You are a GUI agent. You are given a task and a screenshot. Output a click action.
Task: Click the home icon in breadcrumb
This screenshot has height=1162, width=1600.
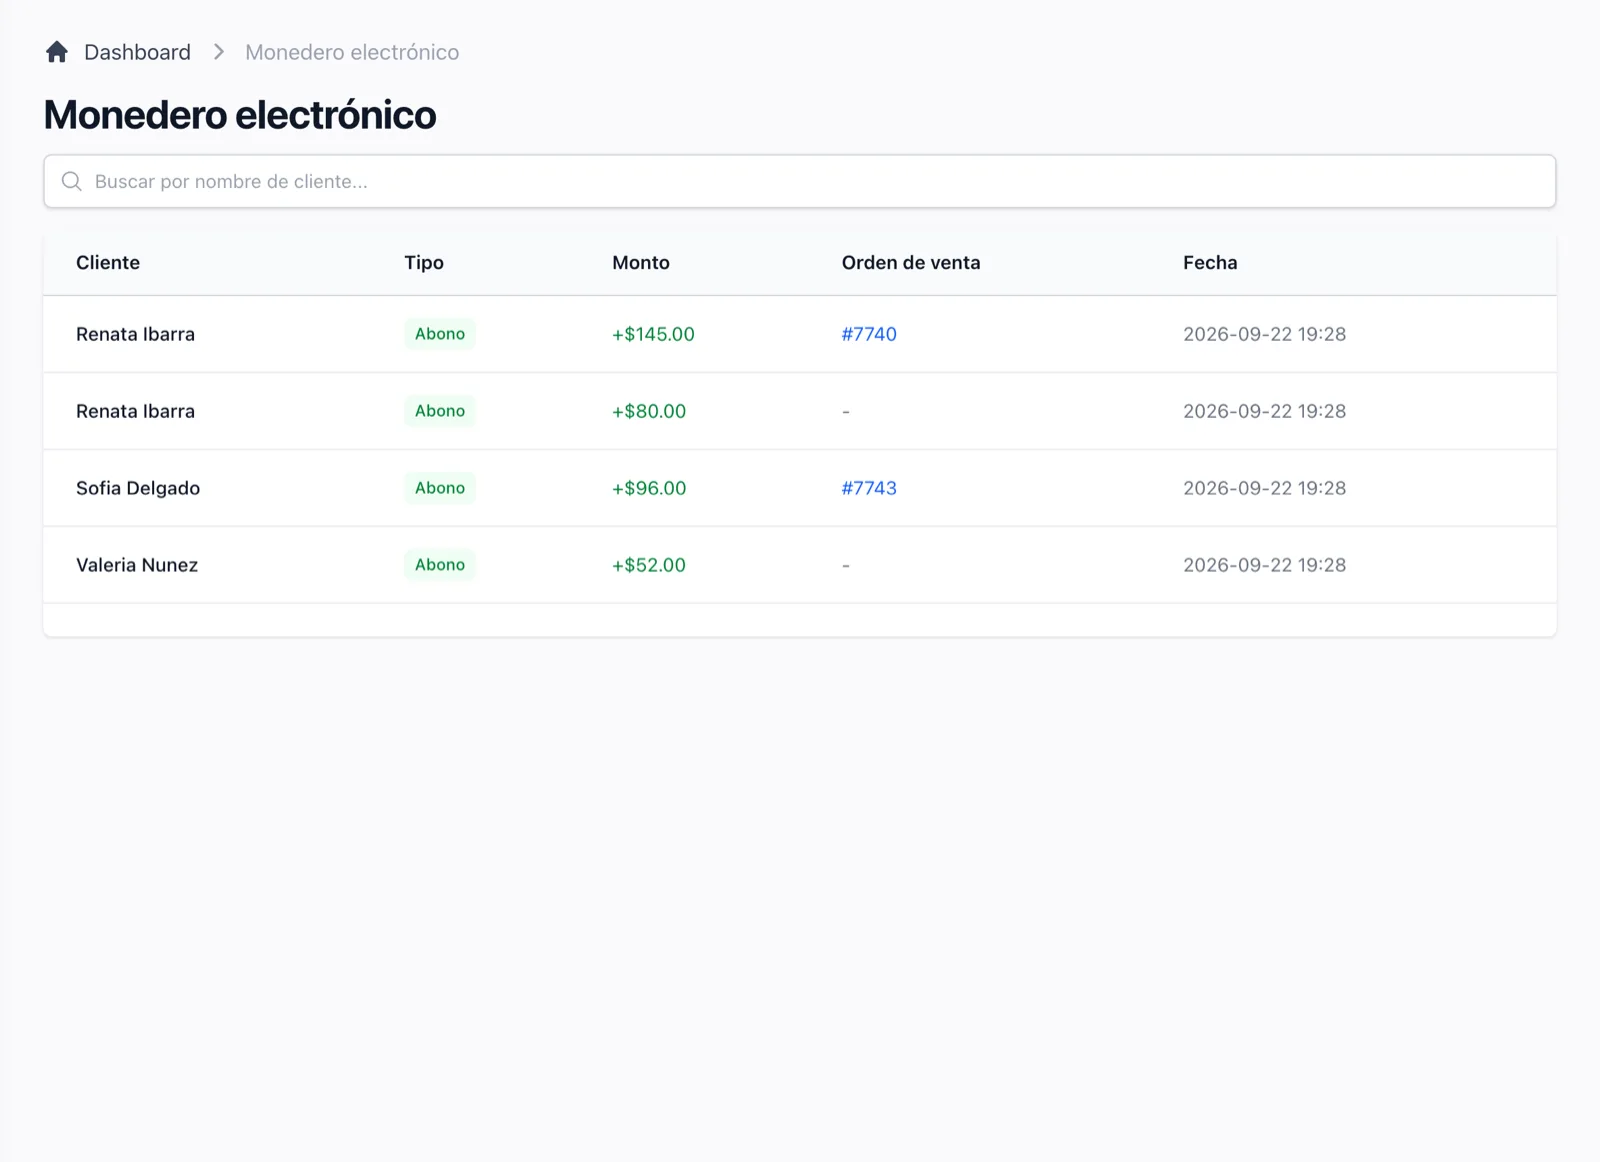coord(57,52)
